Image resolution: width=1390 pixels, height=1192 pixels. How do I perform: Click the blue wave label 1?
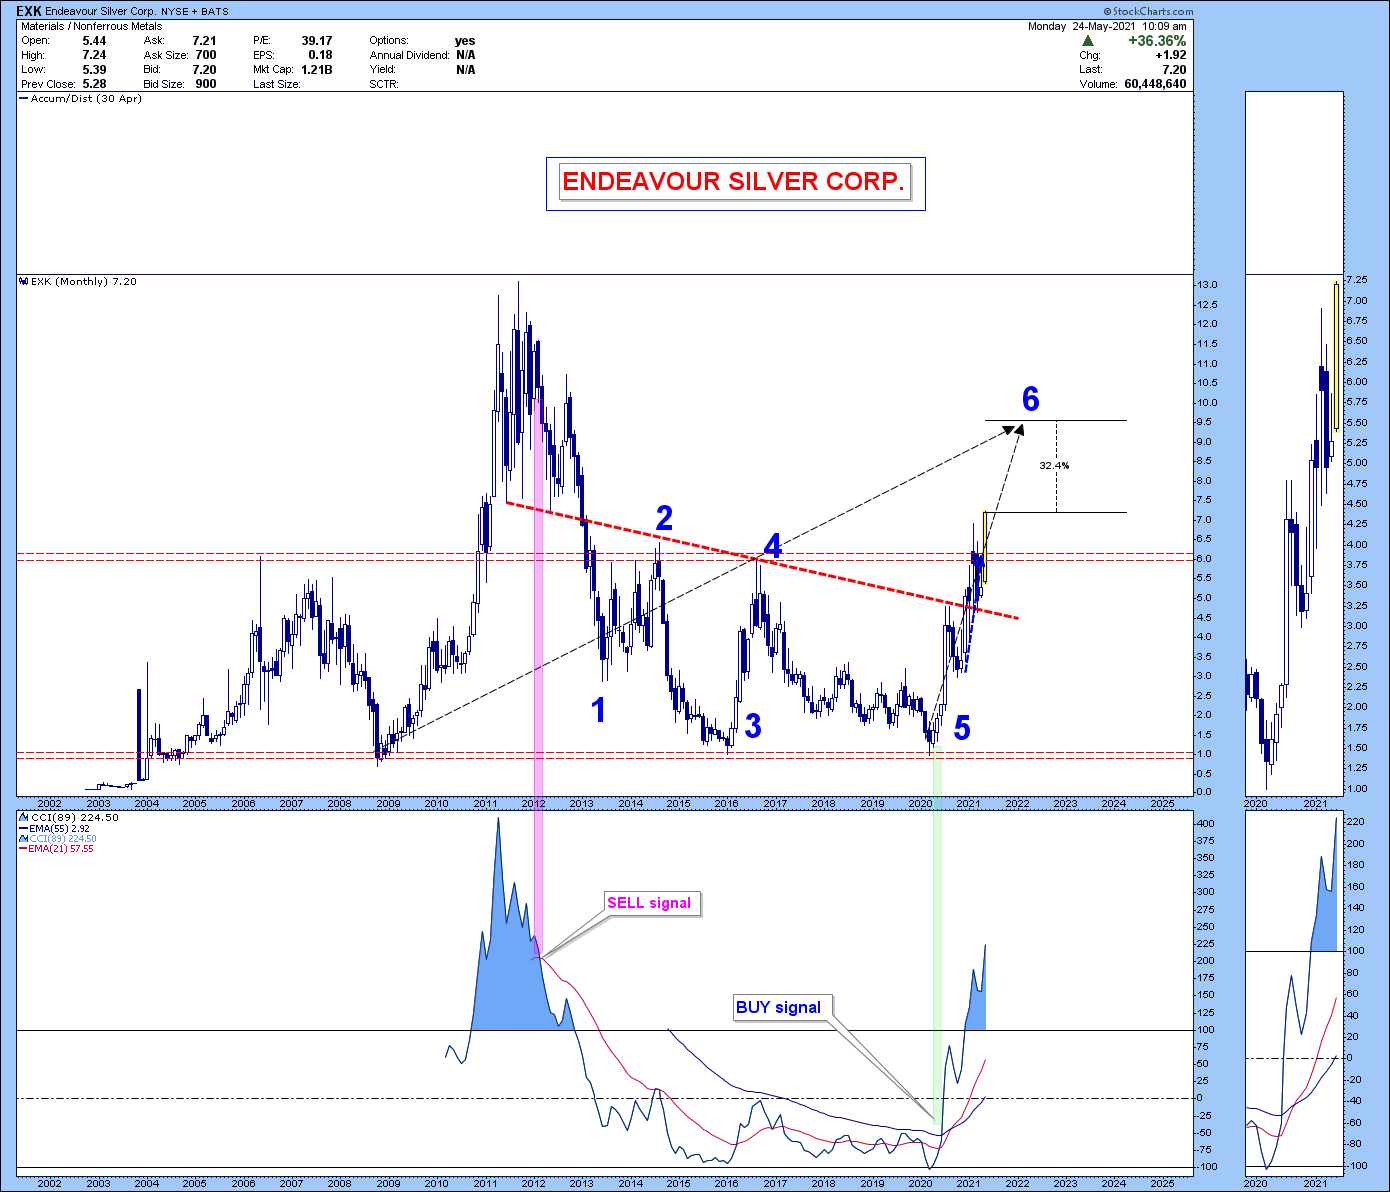tap(598, 710)
